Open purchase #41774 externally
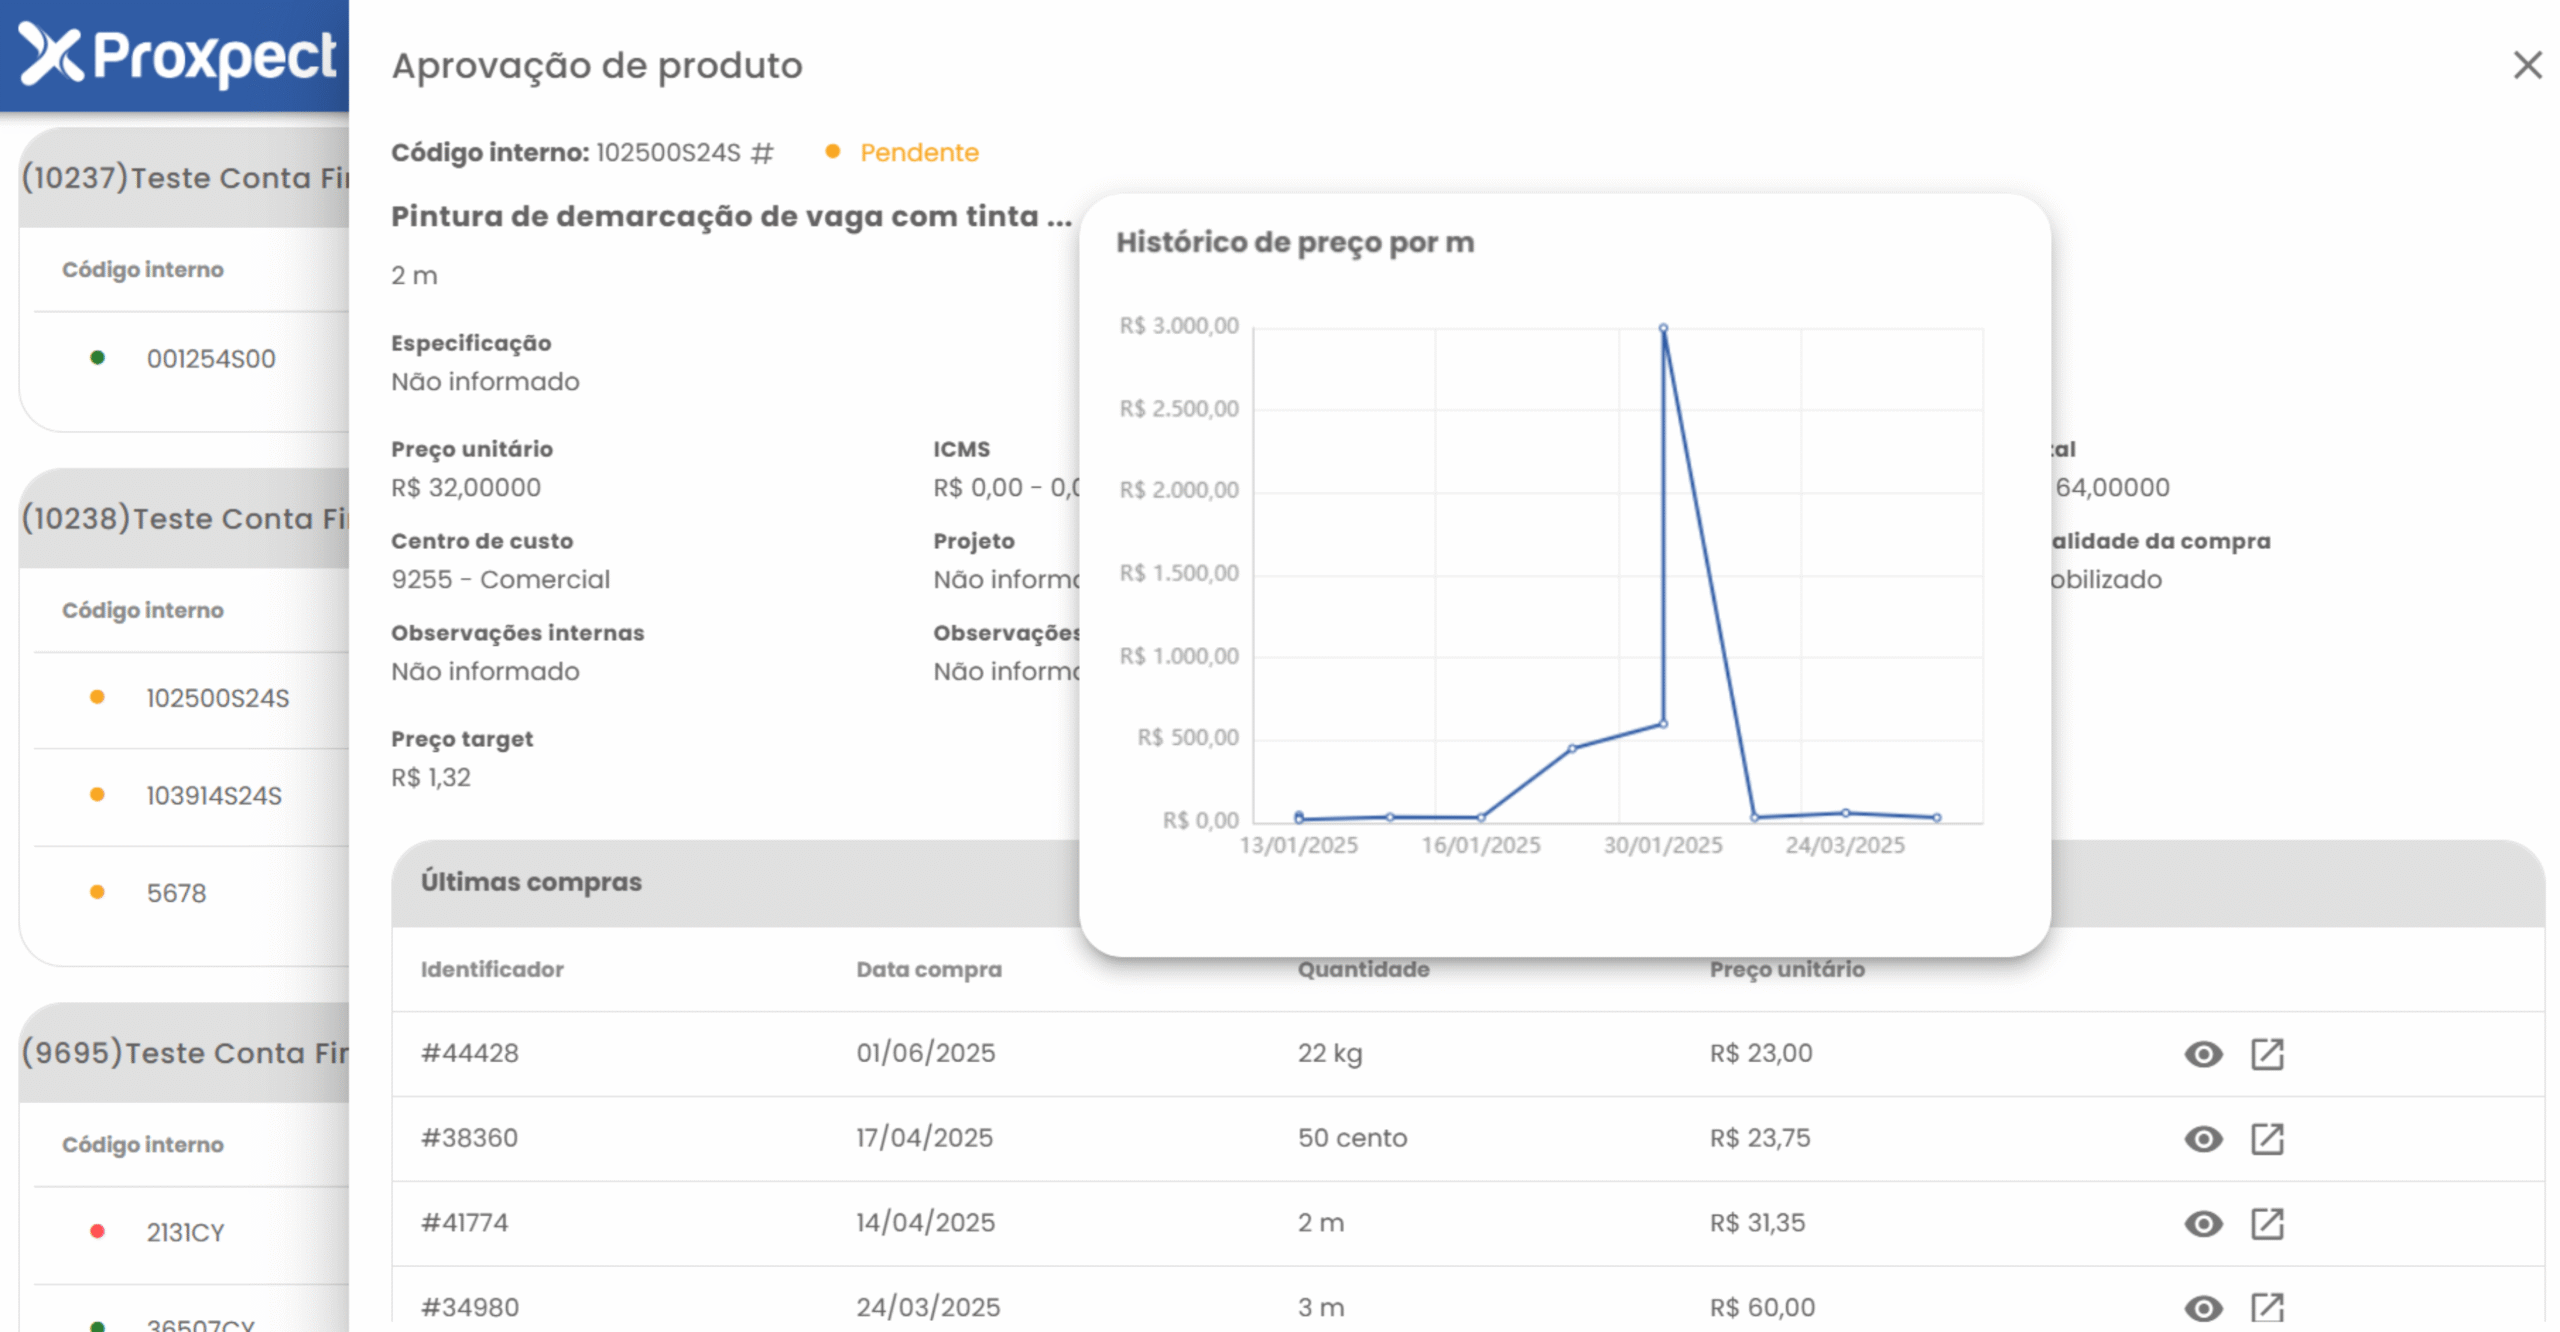 point(2266,1223)
